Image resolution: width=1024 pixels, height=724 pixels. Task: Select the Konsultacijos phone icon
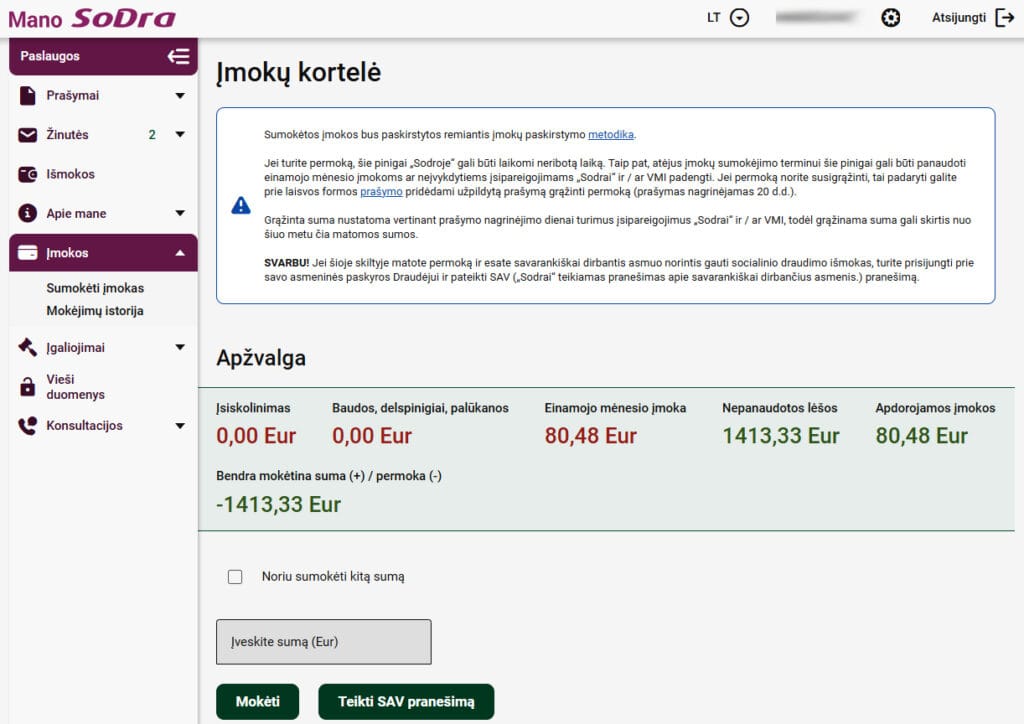25,425
